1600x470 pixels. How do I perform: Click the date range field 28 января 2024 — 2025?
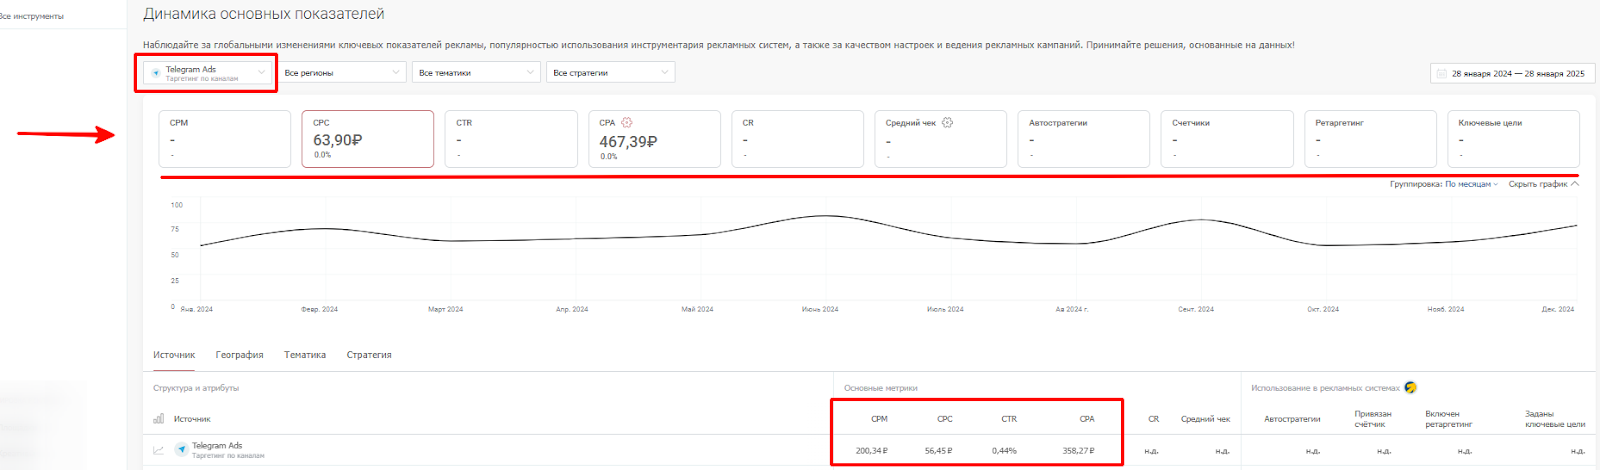1512,73
